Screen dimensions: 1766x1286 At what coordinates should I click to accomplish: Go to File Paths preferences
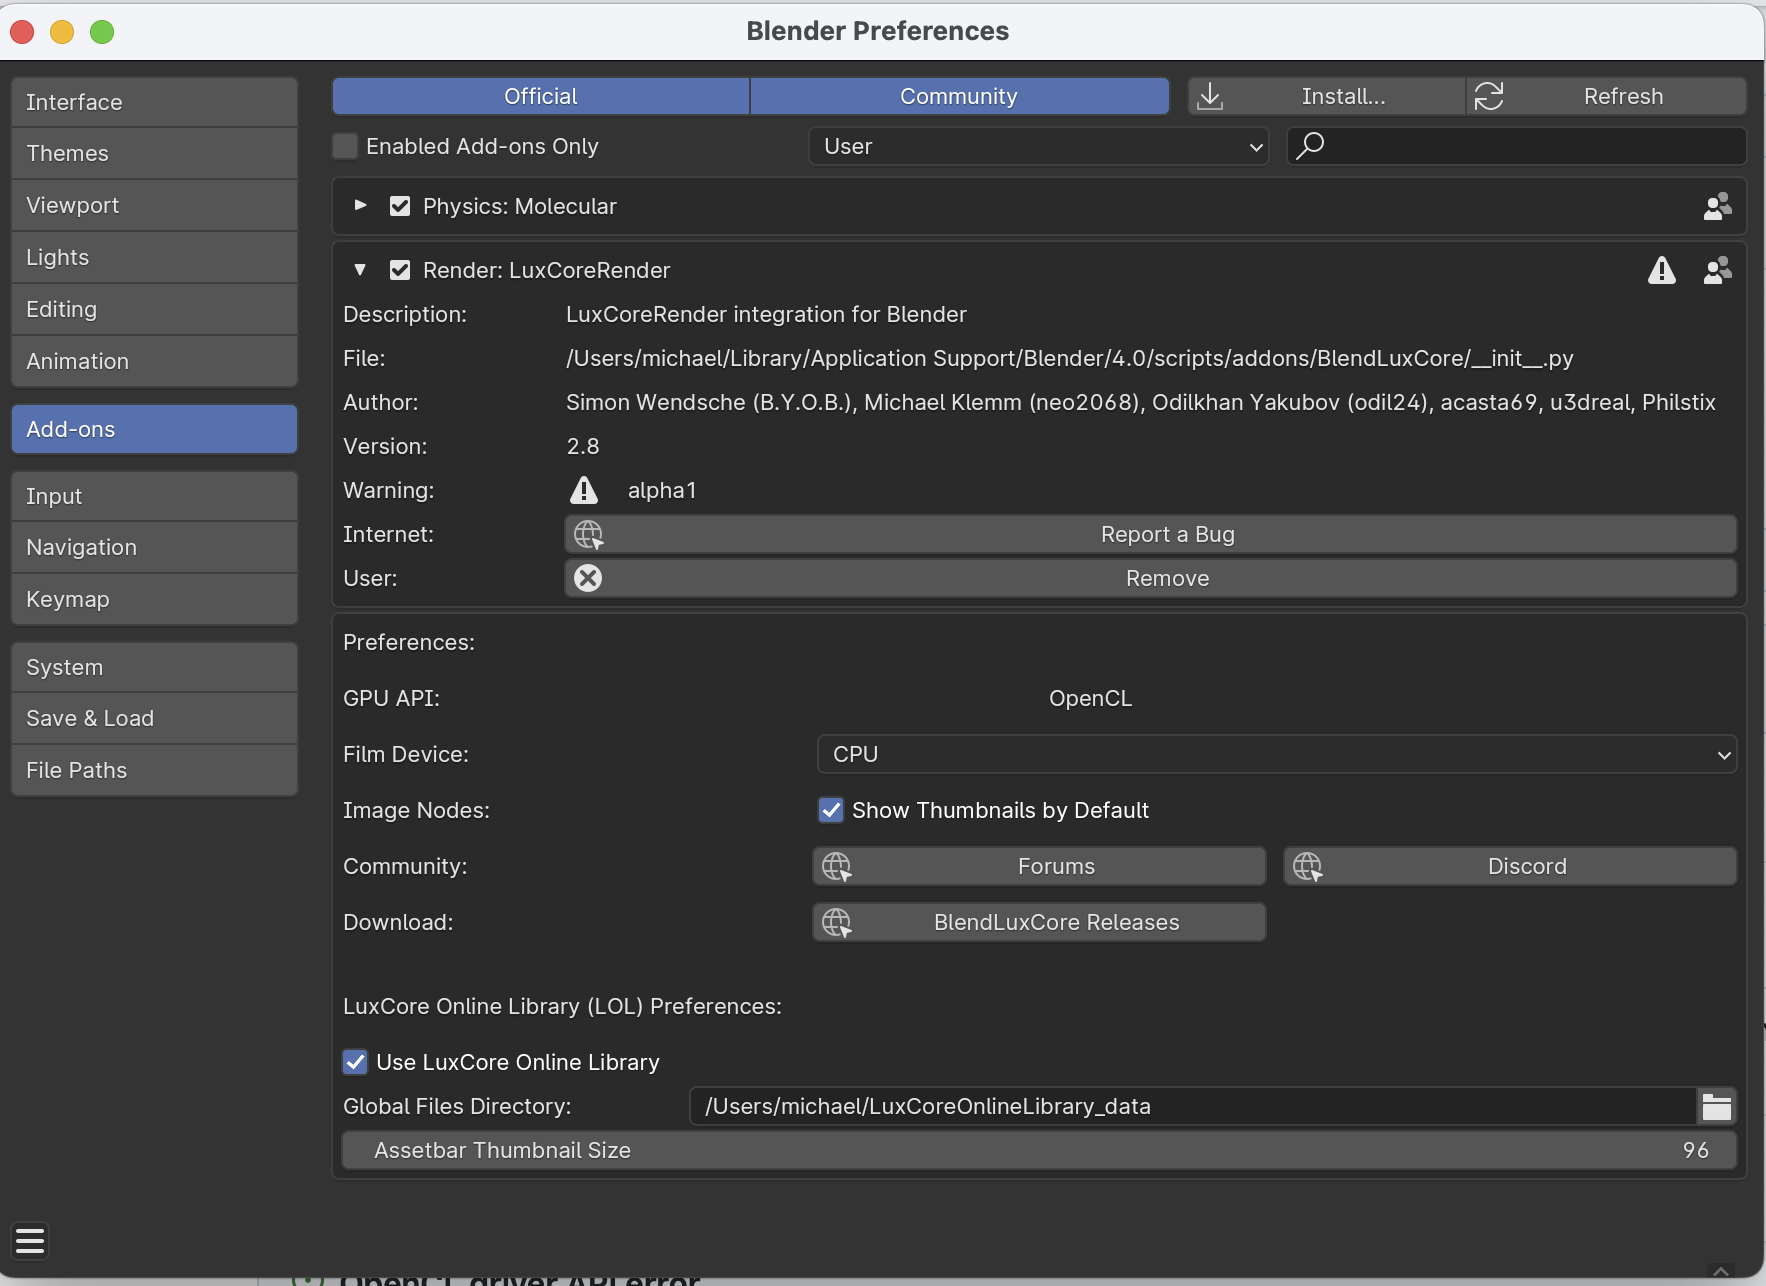coord(154,770)
